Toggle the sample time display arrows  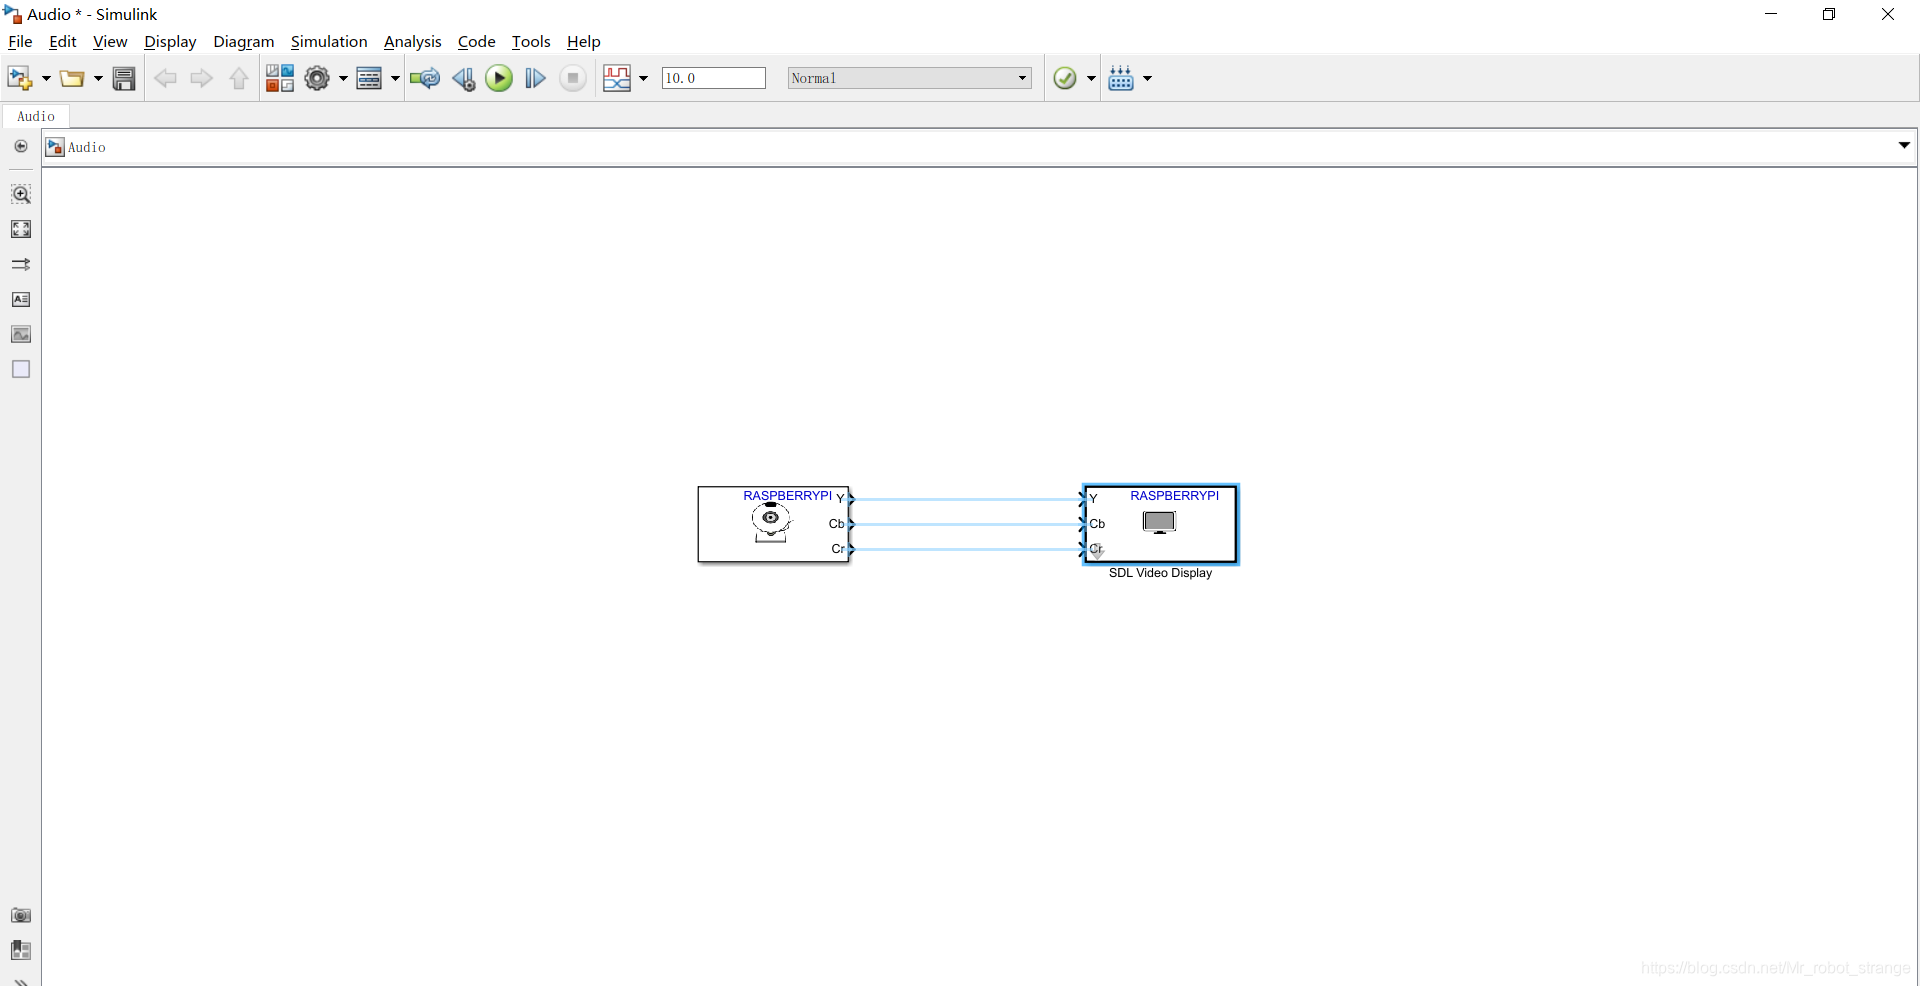(21, 265)
